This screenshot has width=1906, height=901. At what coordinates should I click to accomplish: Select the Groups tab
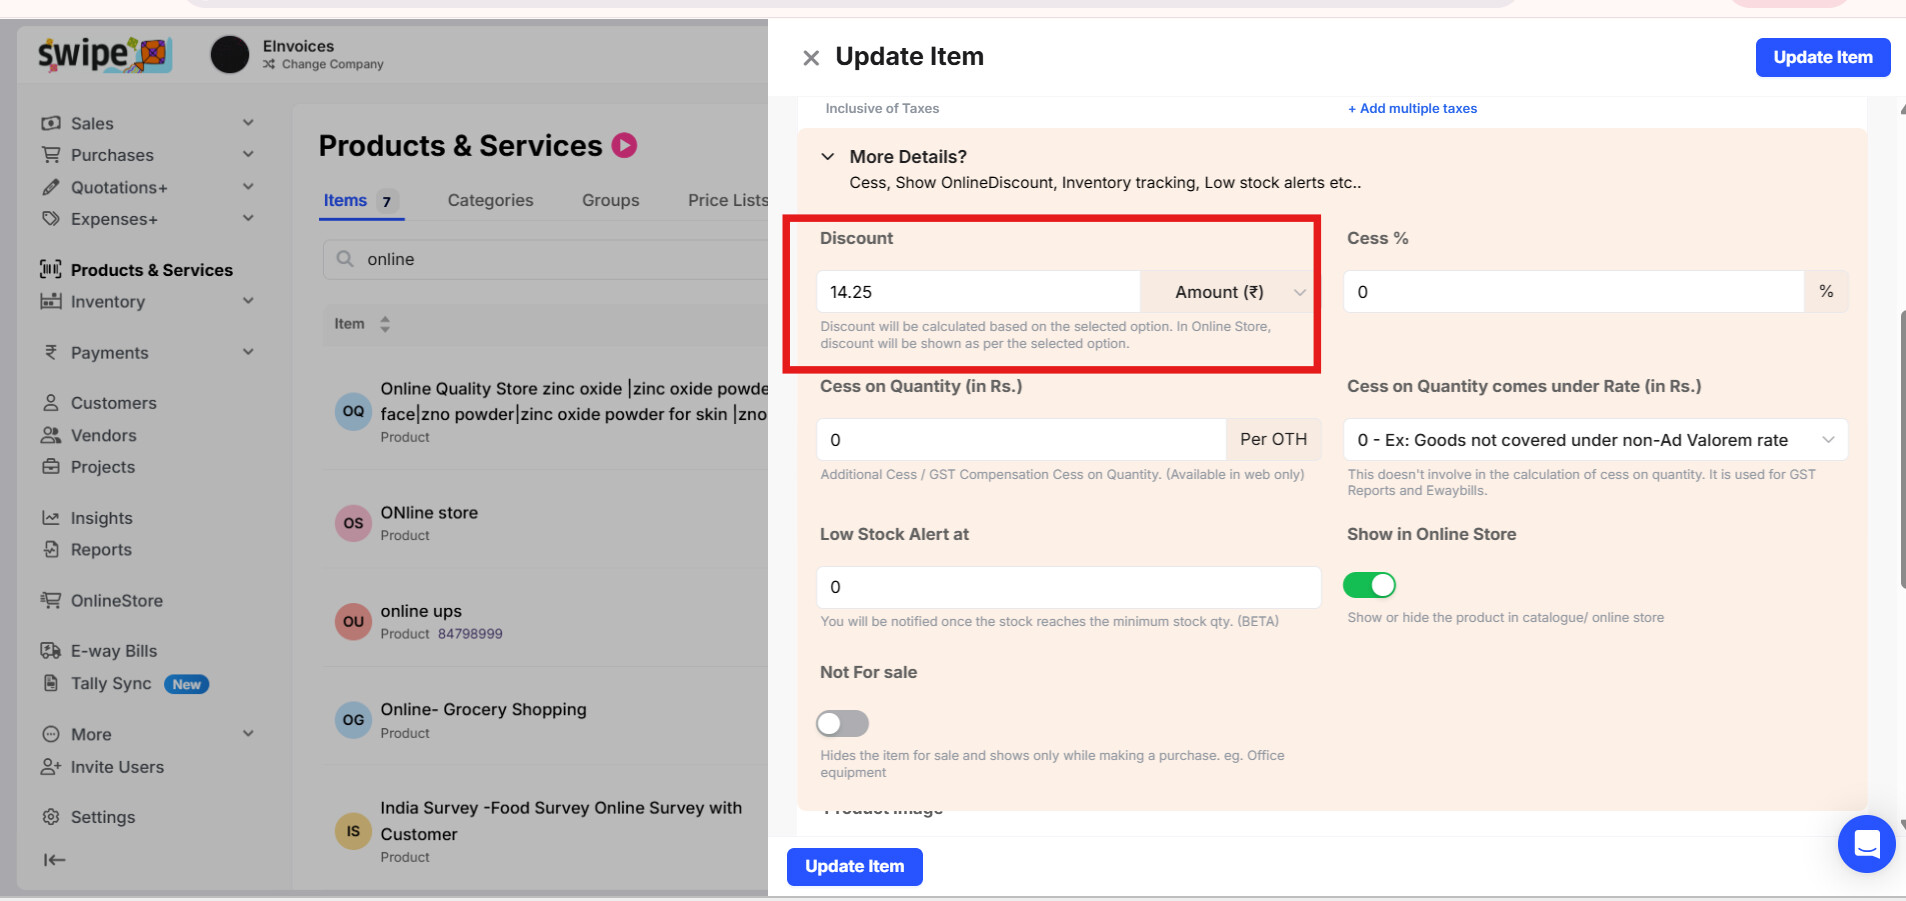610,200
